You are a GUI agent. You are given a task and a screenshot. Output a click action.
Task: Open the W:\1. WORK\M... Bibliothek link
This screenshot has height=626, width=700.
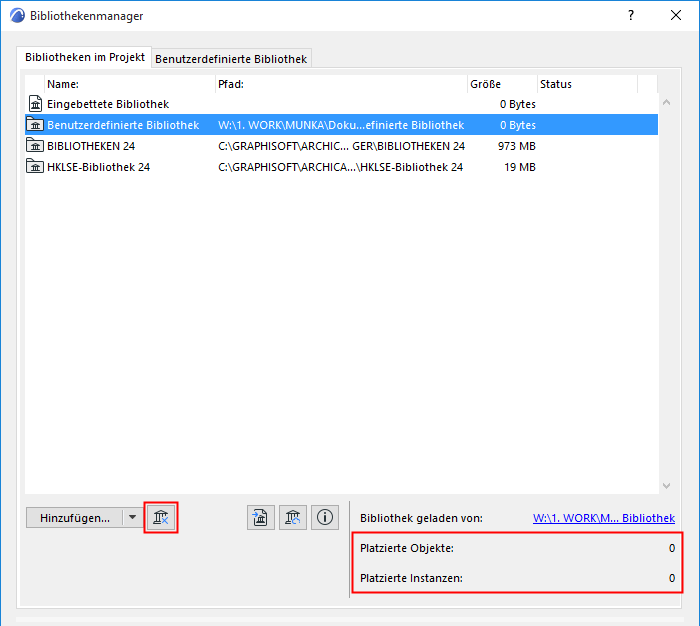tap(604, 518)
